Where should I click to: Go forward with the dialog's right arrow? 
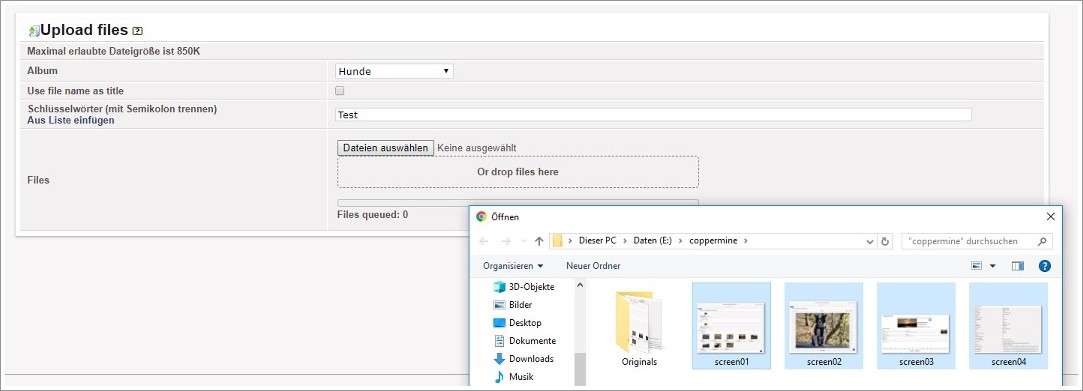tap(506, 241)
